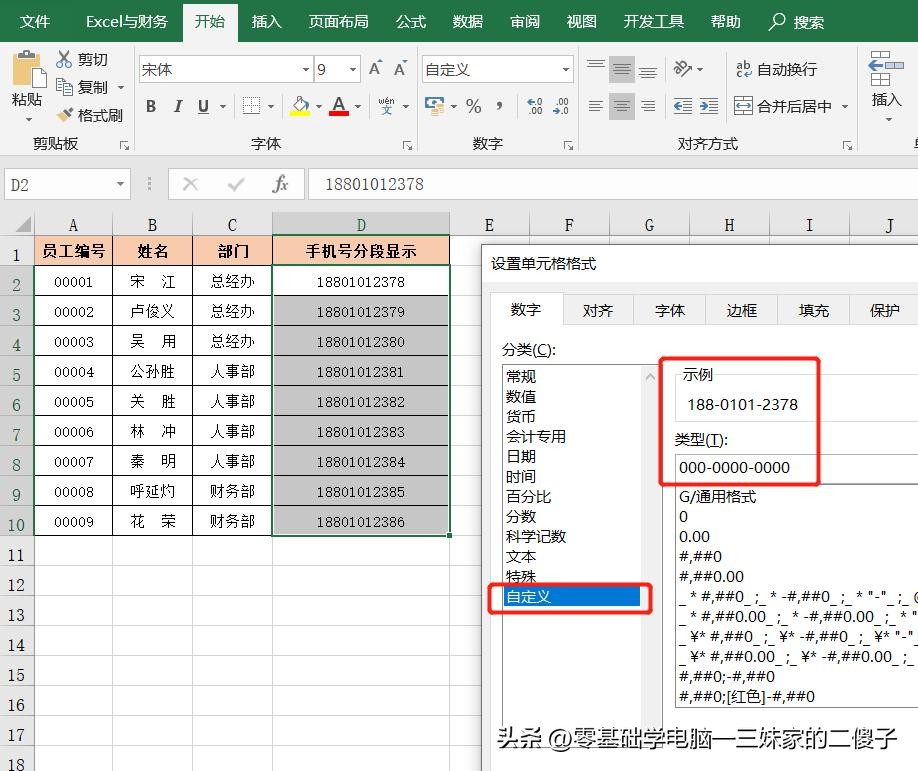This screenshot has width=918, height=771.
Task: Apply Percent Style number formatting
Action: 472,105
